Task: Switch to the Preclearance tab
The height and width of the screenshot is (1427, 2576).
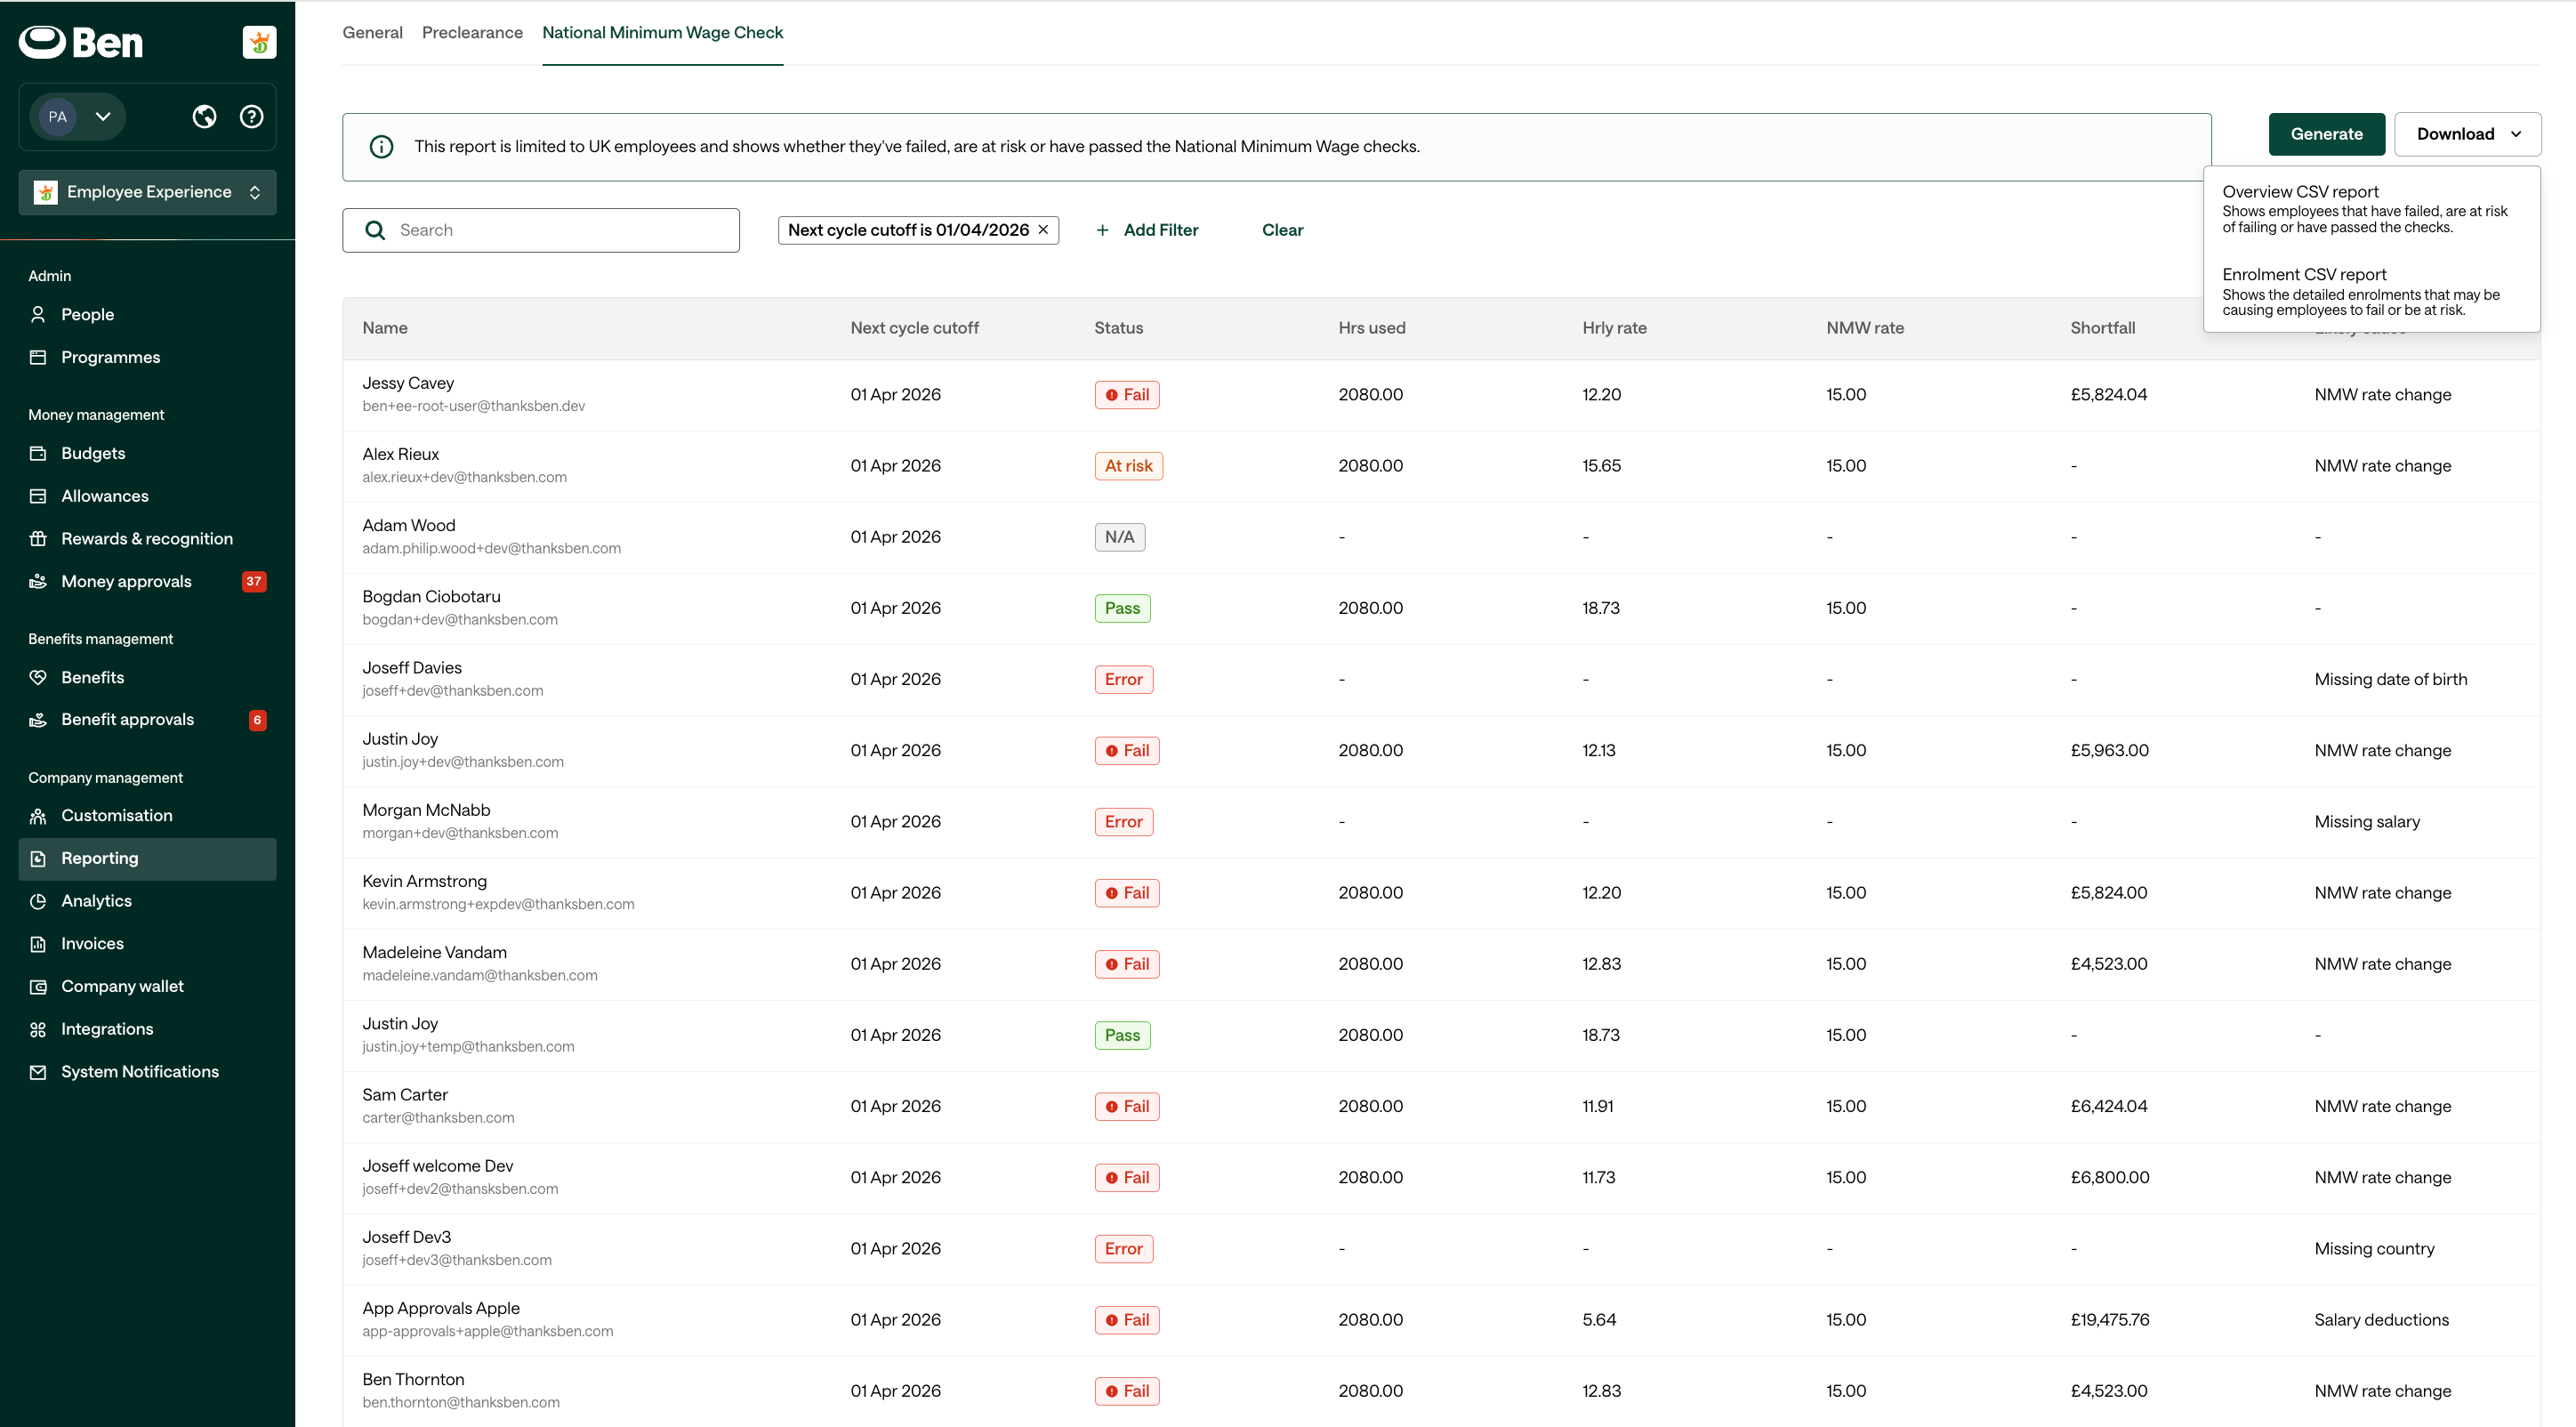Action: pyautogui.click(x=472, y=32)
